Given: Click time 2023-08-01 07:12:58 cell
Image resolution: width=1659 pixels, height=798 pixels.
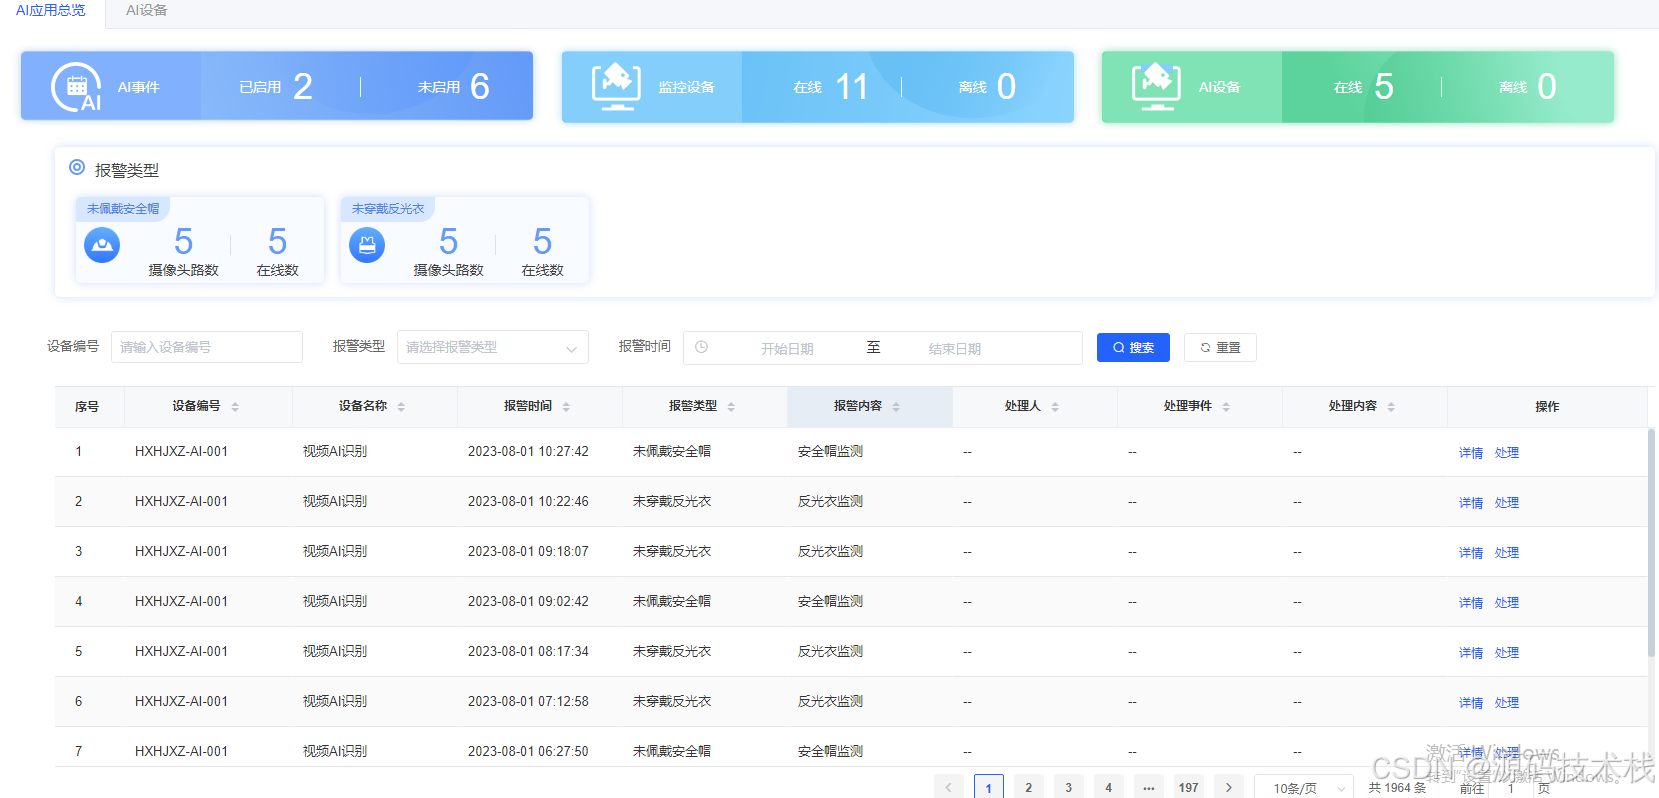Looking at the screenshot, I should (x=528, y=702).
